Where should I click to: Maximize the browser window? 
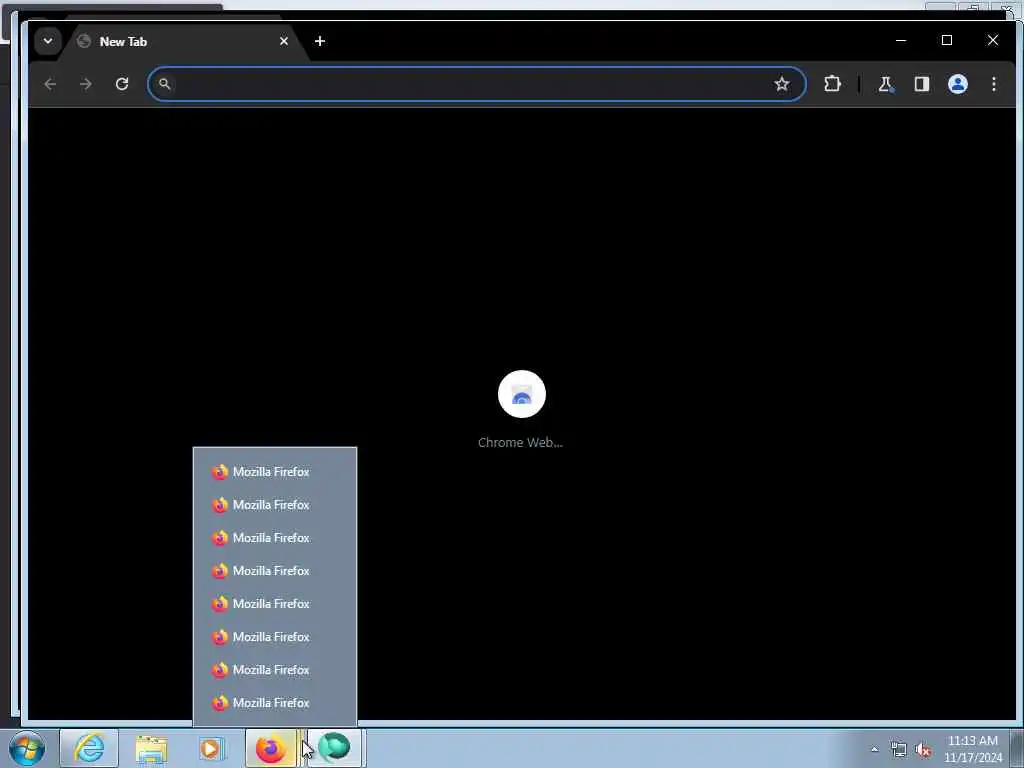pos(947,40)
